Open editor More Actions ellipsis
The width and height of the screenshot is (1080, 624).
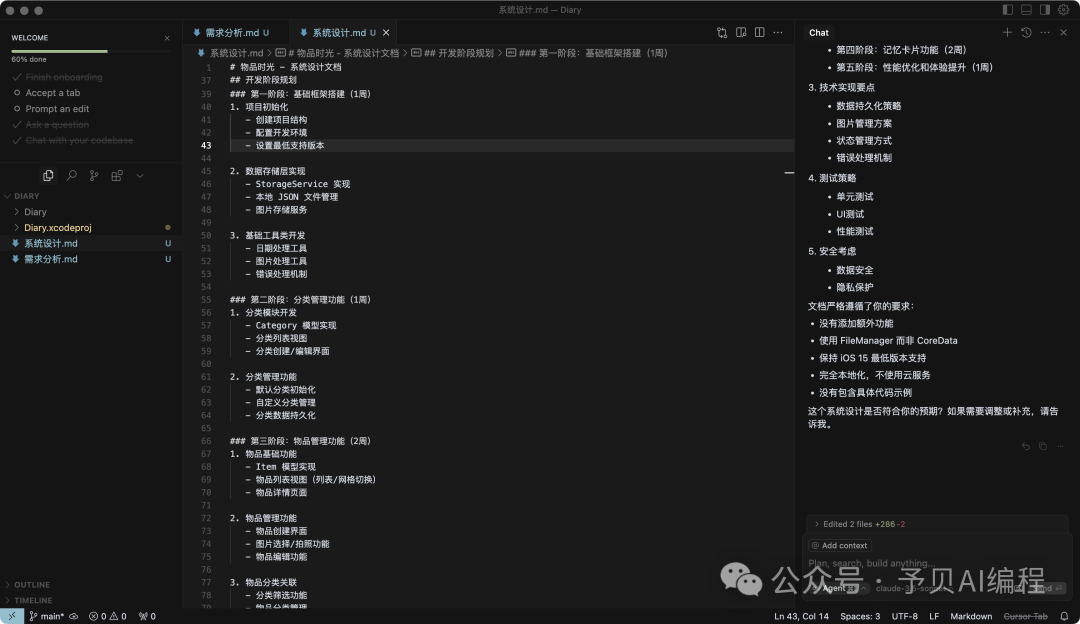click(778, 32)
